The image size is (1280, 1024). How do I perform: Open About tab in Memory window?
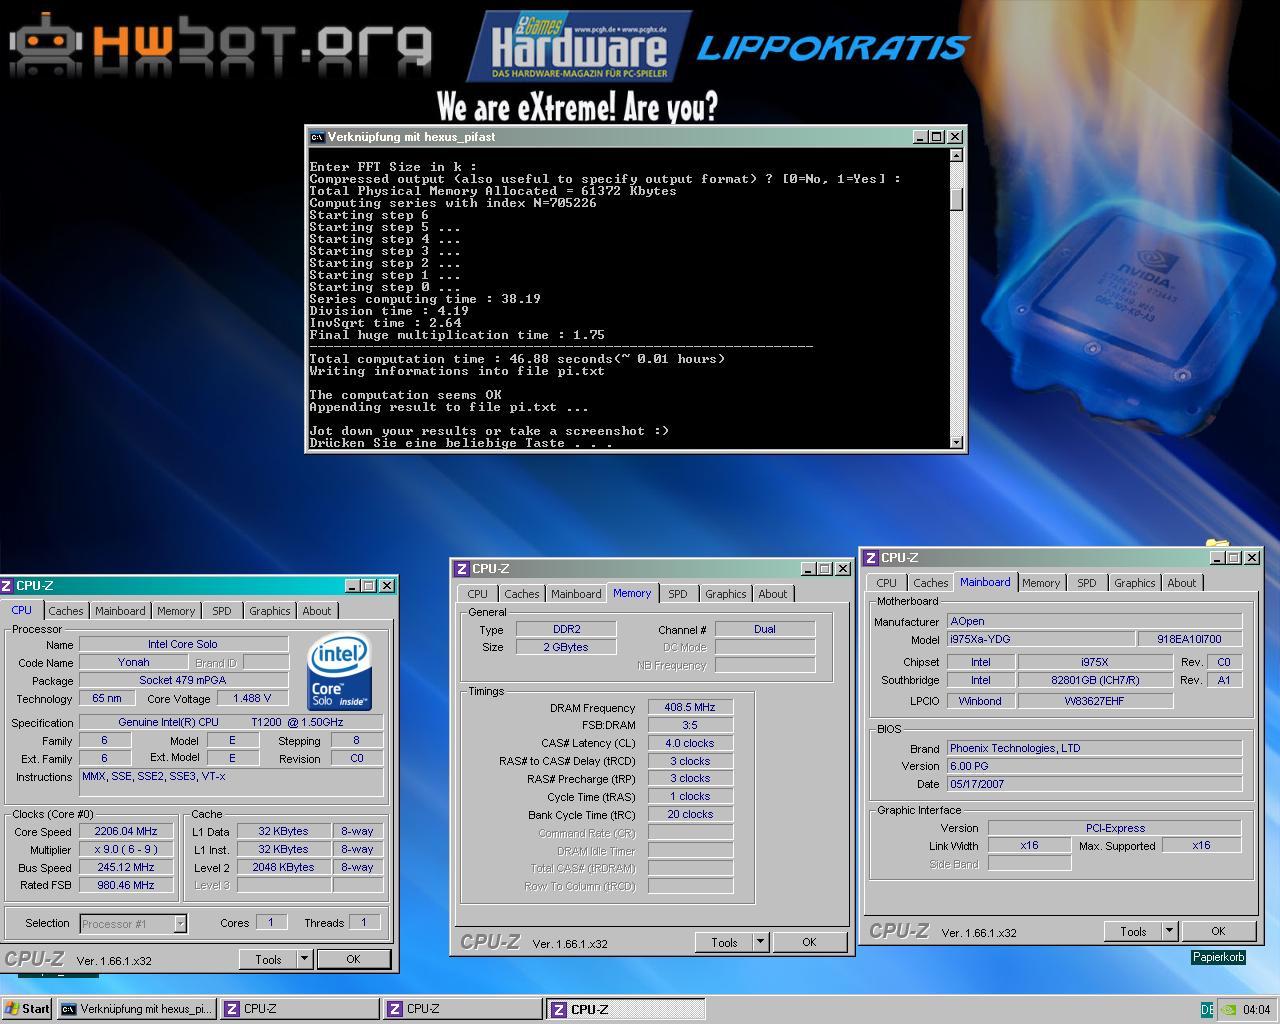773,594
